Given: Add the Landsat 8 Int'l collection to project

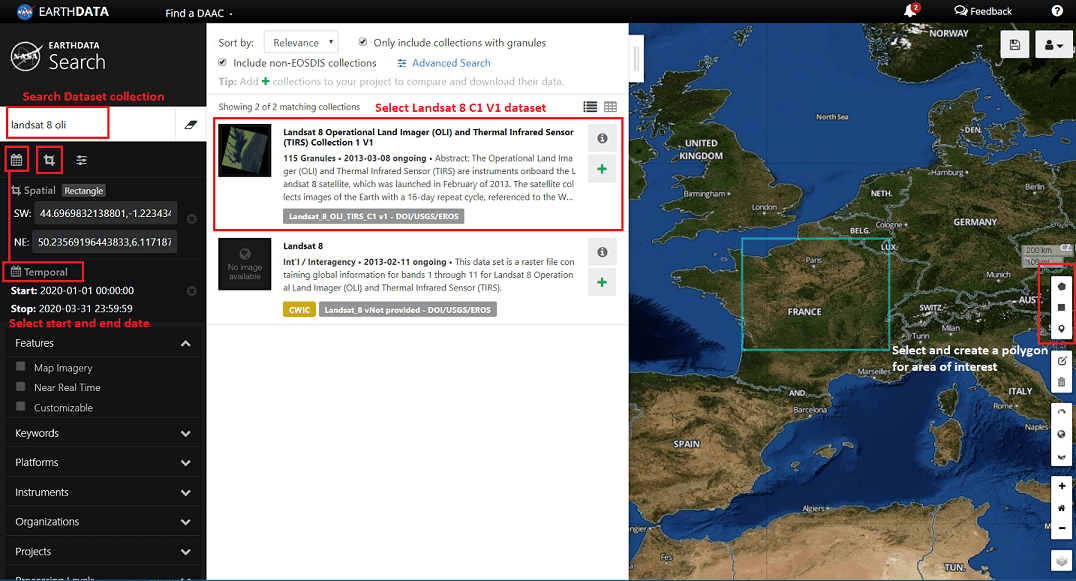Looking at the screenshot, I should pyautogui.click(x=602, y=282).
